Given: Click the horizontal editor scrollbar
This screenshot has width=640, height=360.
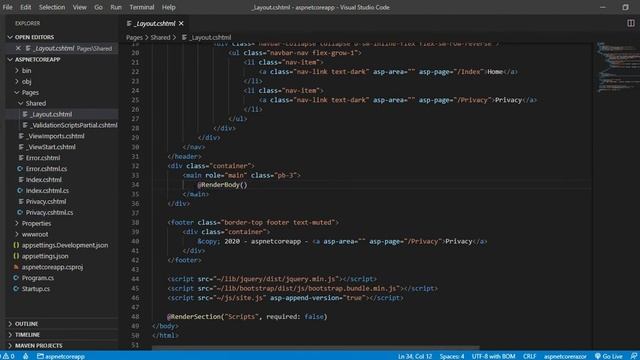Looking at the screenshot, I should tap(316, 348).
